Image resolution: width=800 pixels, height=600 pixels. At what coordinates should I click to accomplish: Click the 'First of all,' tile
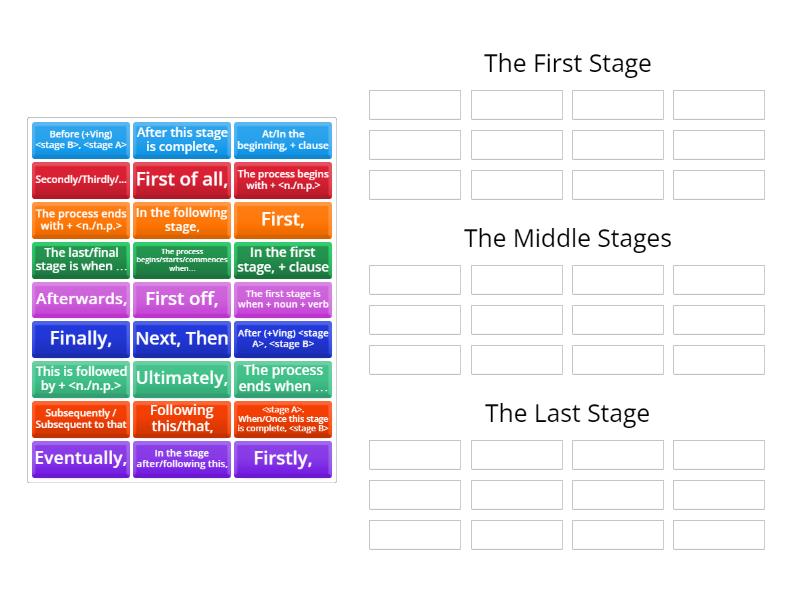(x=182, y=180)
